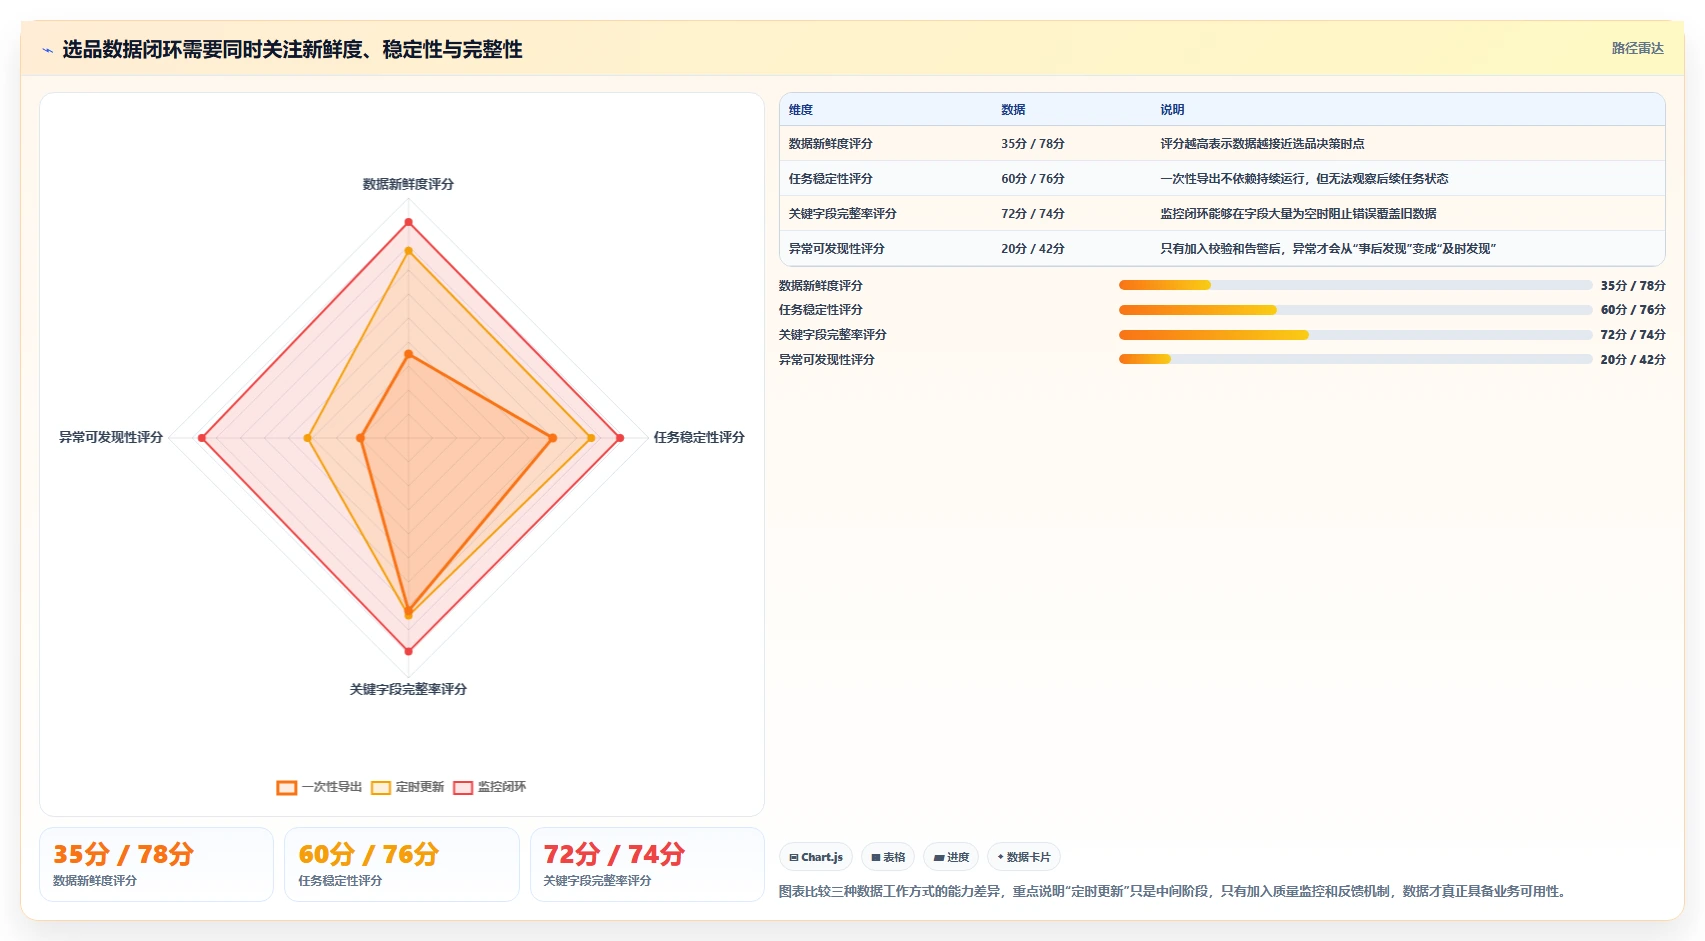The width and height of the screenshot is (1705, 941).
Task: Click the radar axis label 任务稳定性评分
Action: coord(699,437)
